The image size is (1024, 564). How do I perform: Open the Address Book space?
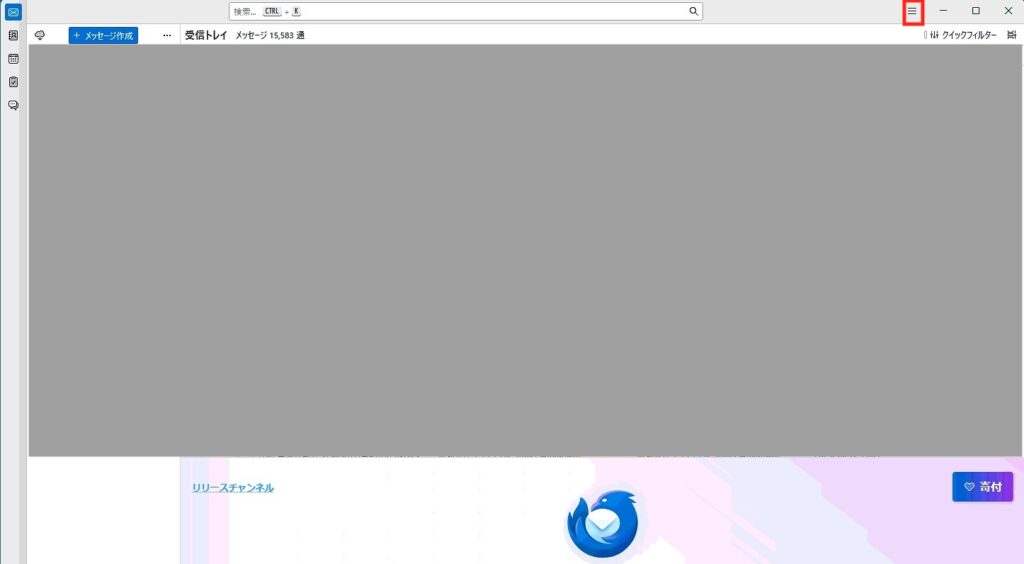pyautogui.click(x=13, y=35)
